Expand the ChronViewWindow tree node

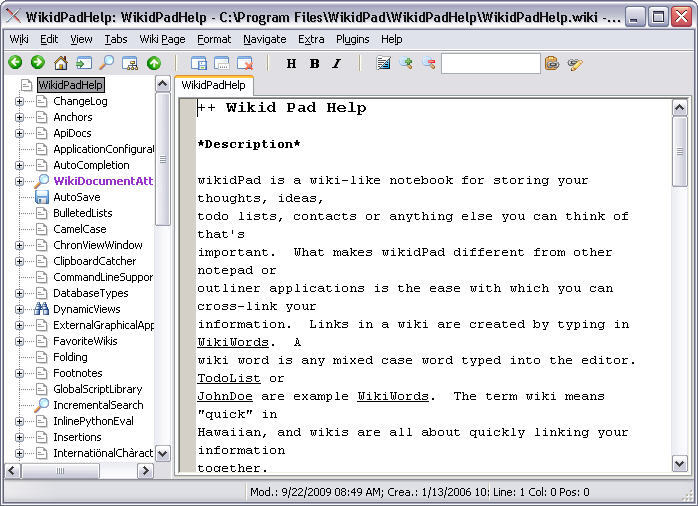tap(19, 245)
